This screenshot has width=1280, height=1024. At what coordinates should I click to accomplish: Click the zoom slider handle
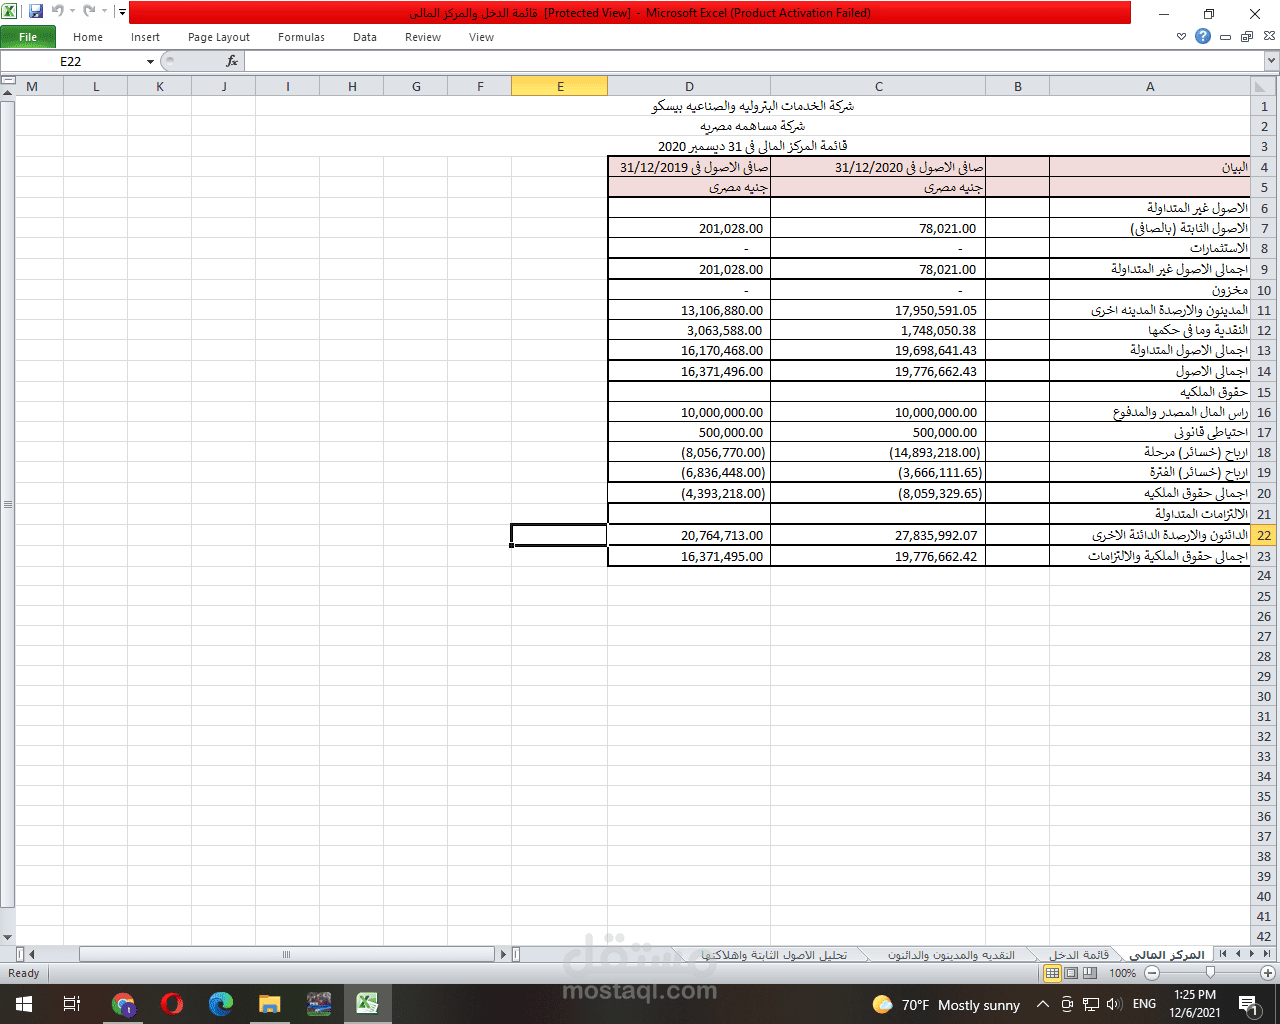point(1210,973)
